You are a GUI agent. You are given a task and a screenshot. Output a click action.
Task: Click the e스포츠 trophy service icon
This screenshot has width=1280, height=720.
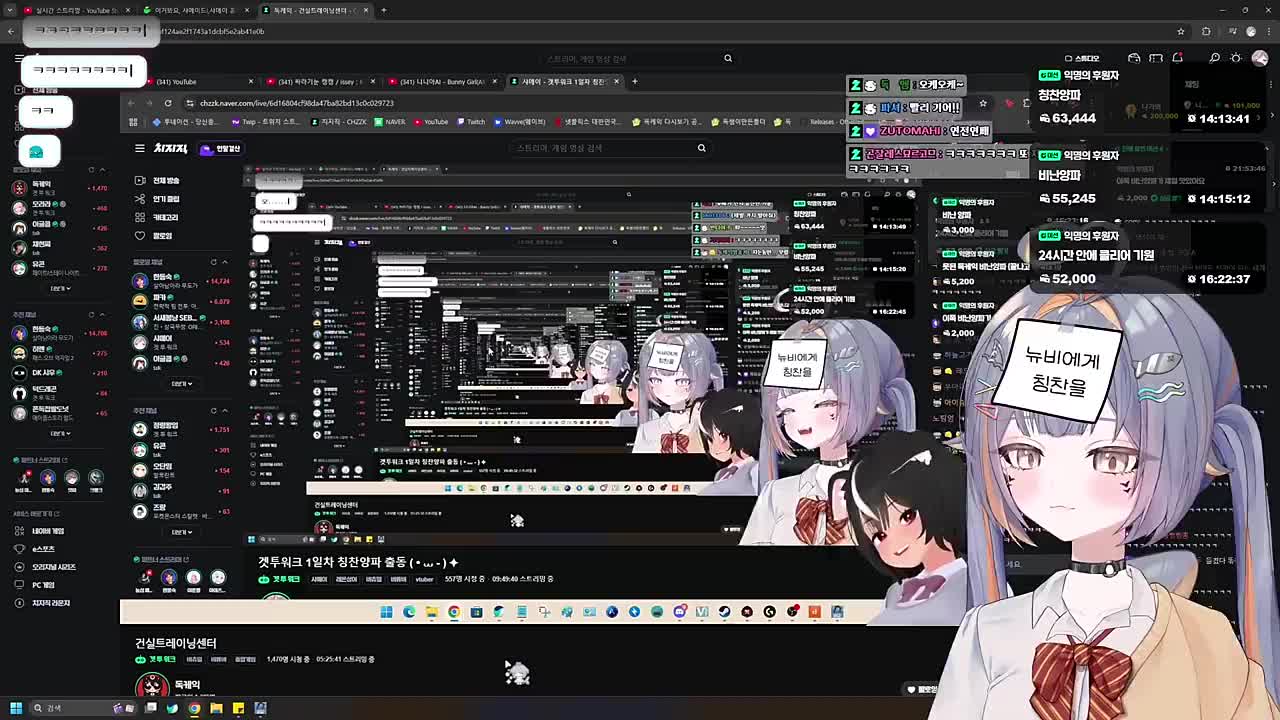coord(19,549)
